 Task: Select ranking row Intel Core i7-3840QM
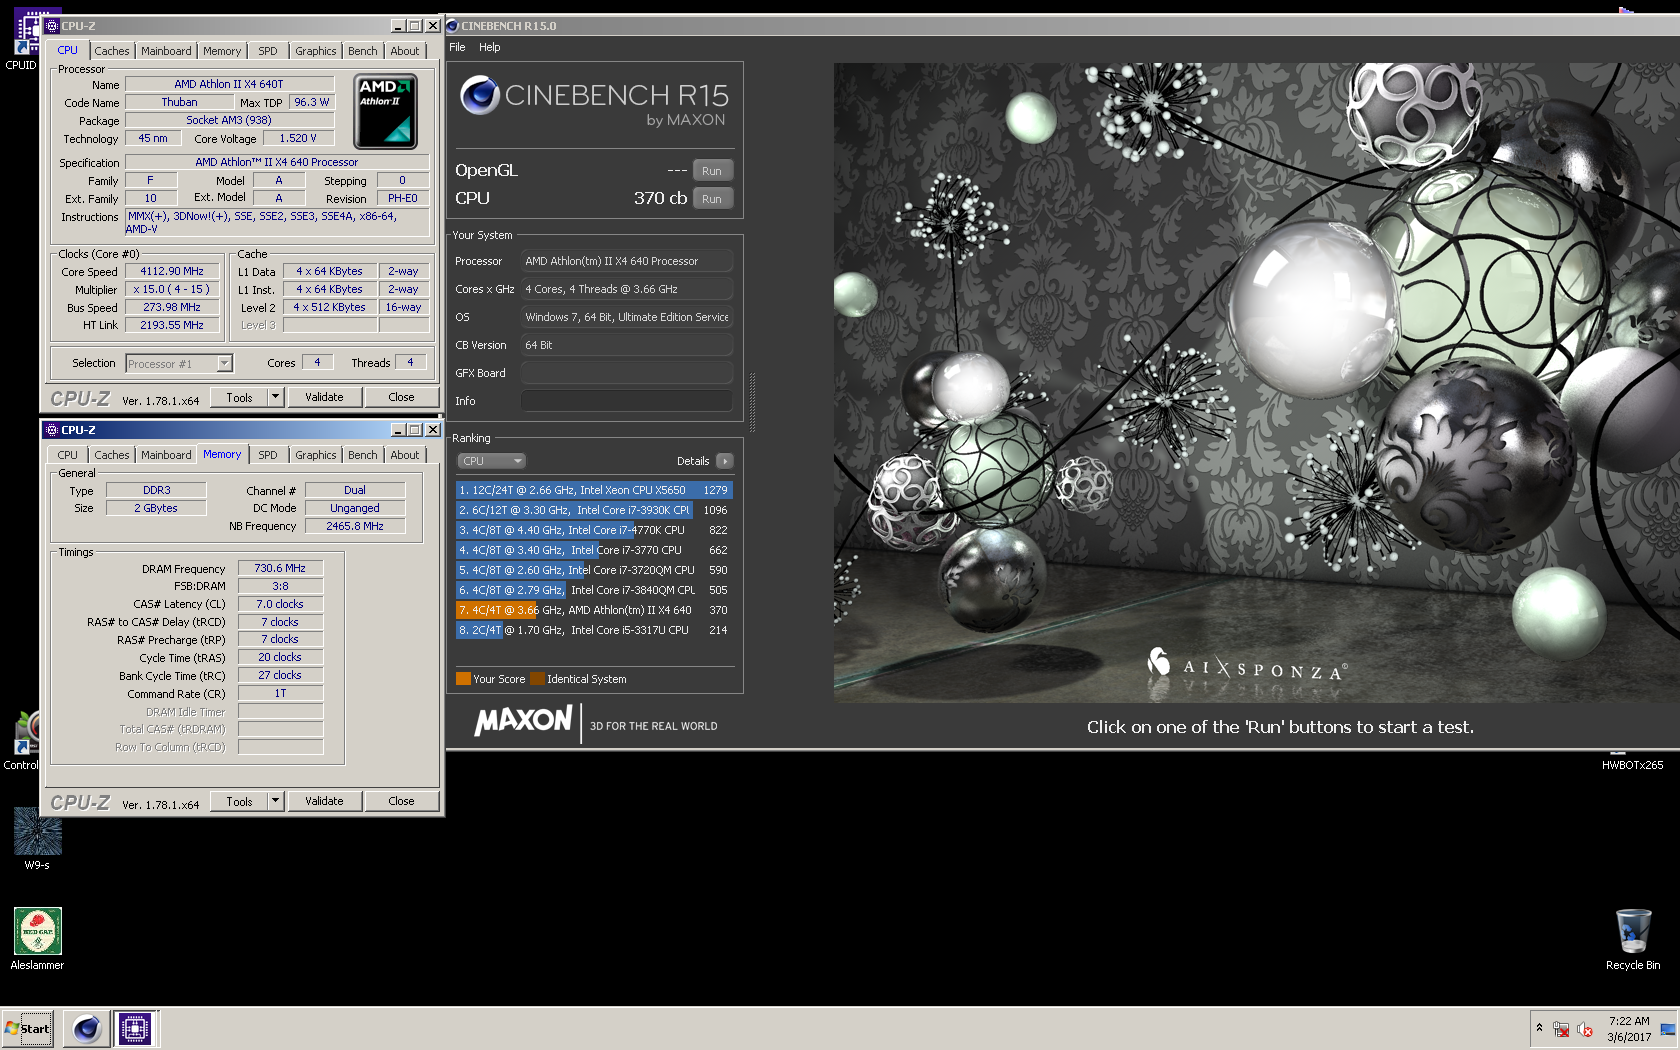[594, 590]
